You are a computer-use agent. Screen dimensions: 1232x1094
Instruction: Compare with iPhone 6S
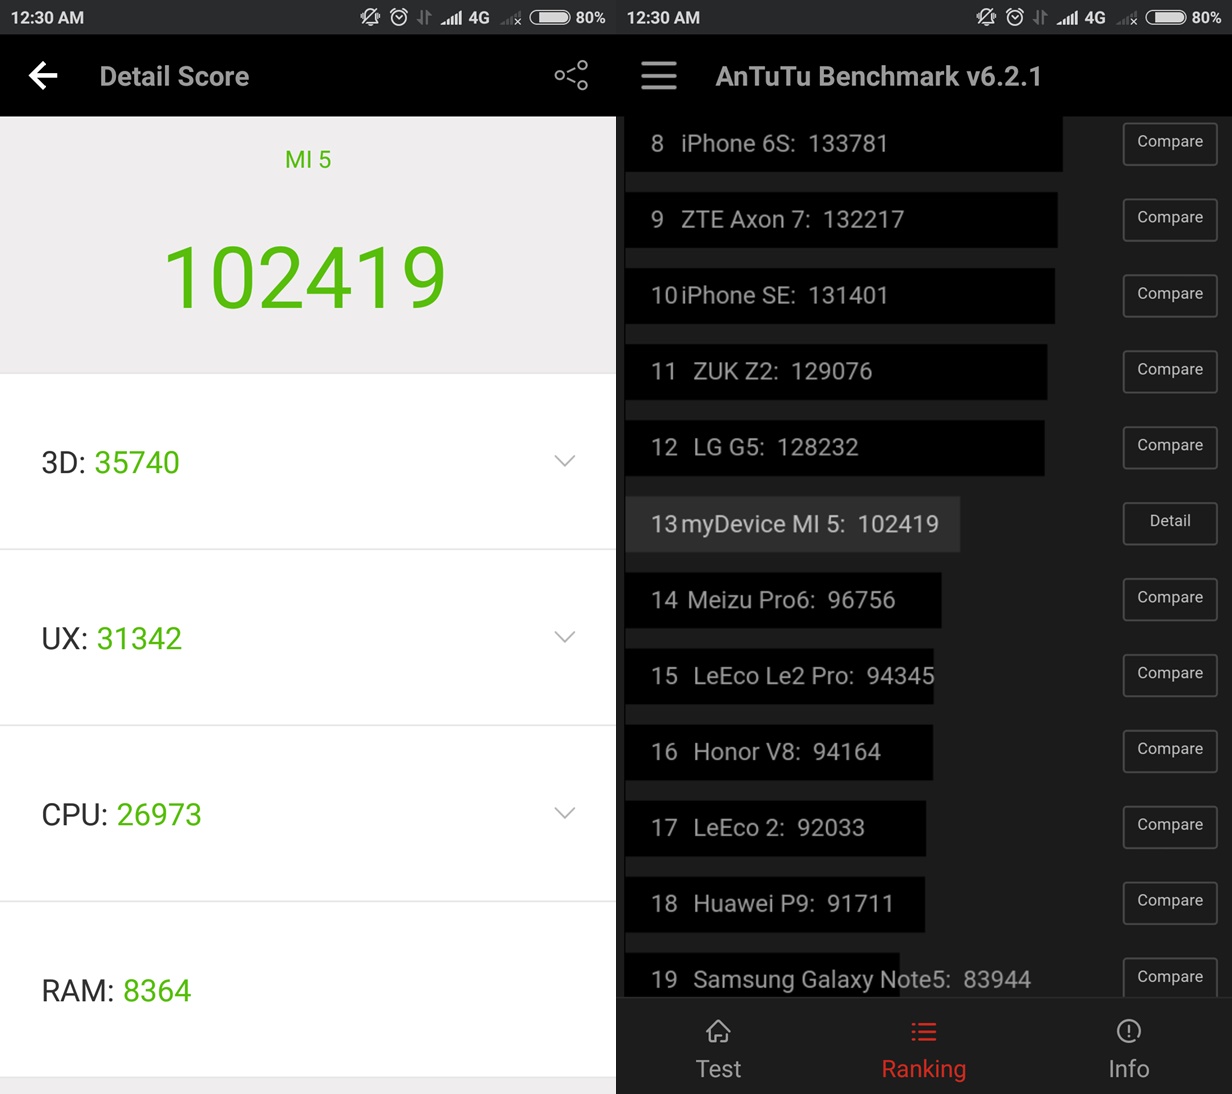[x=1170, y=142]
